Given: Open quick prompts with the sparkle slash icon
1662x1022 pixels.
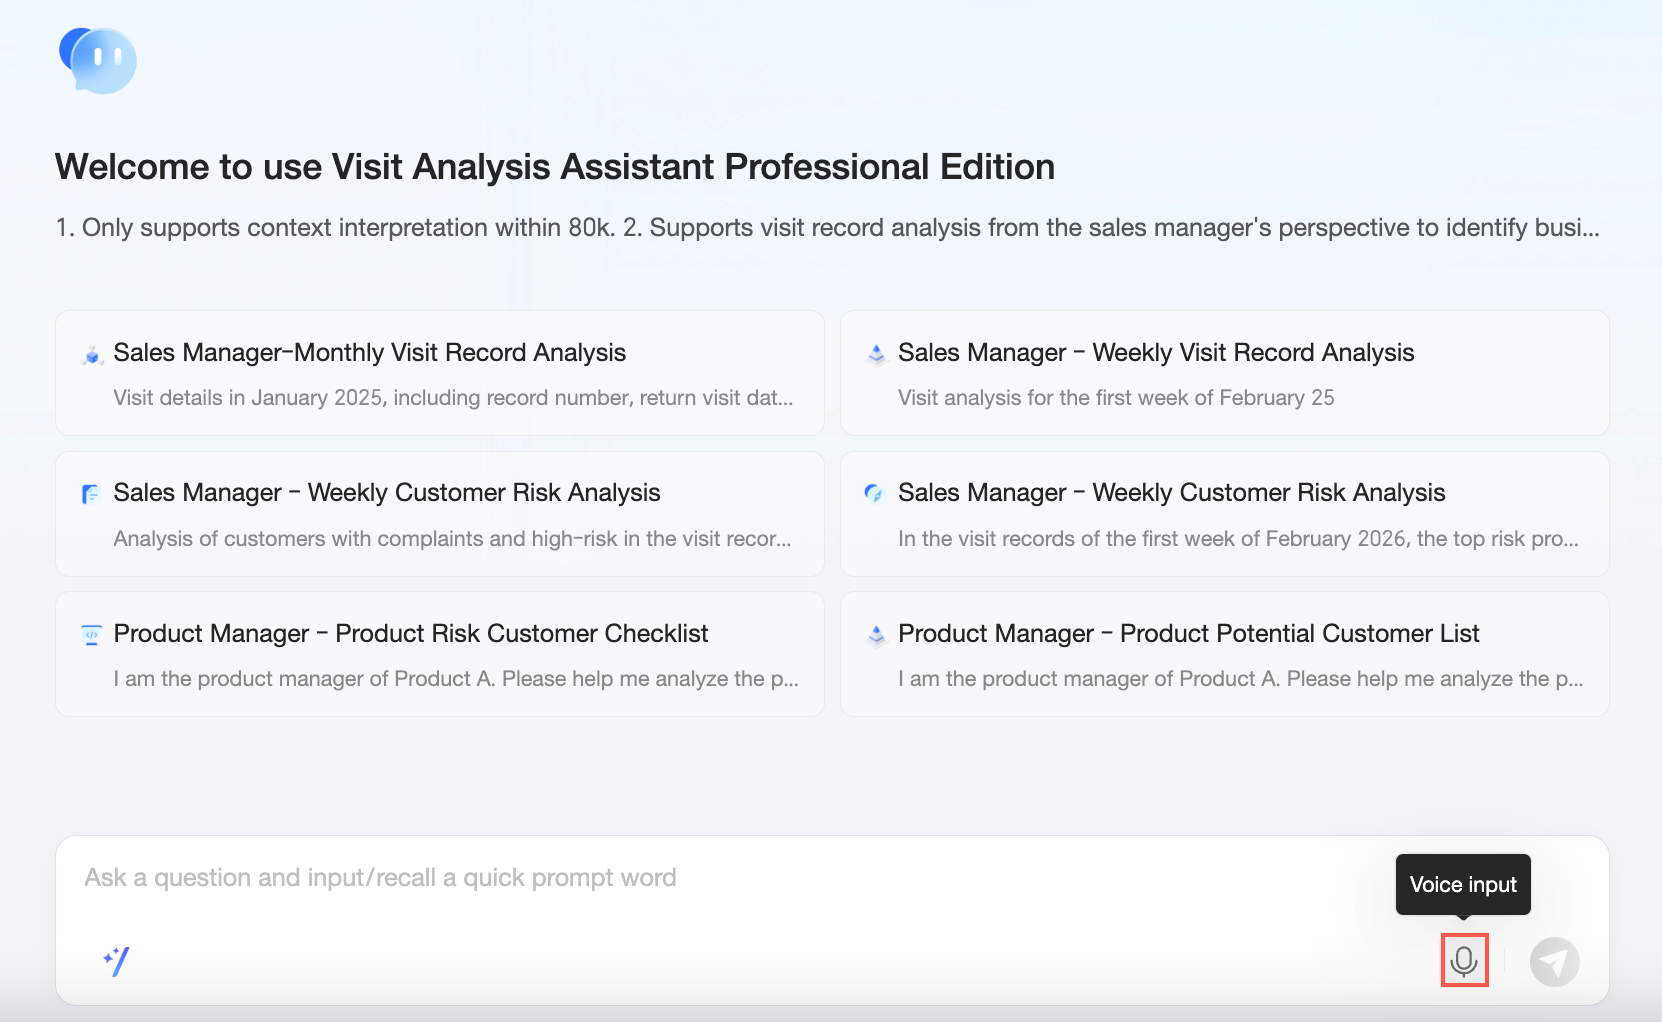Looking at the screenshot, I should pyautogui.click(x=116, y=961).
